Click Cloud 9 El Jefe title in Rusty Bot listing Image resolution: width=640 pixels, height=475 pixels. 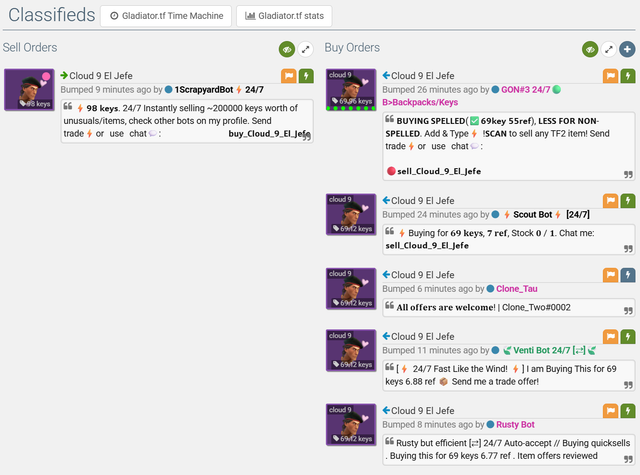(422, 411)
